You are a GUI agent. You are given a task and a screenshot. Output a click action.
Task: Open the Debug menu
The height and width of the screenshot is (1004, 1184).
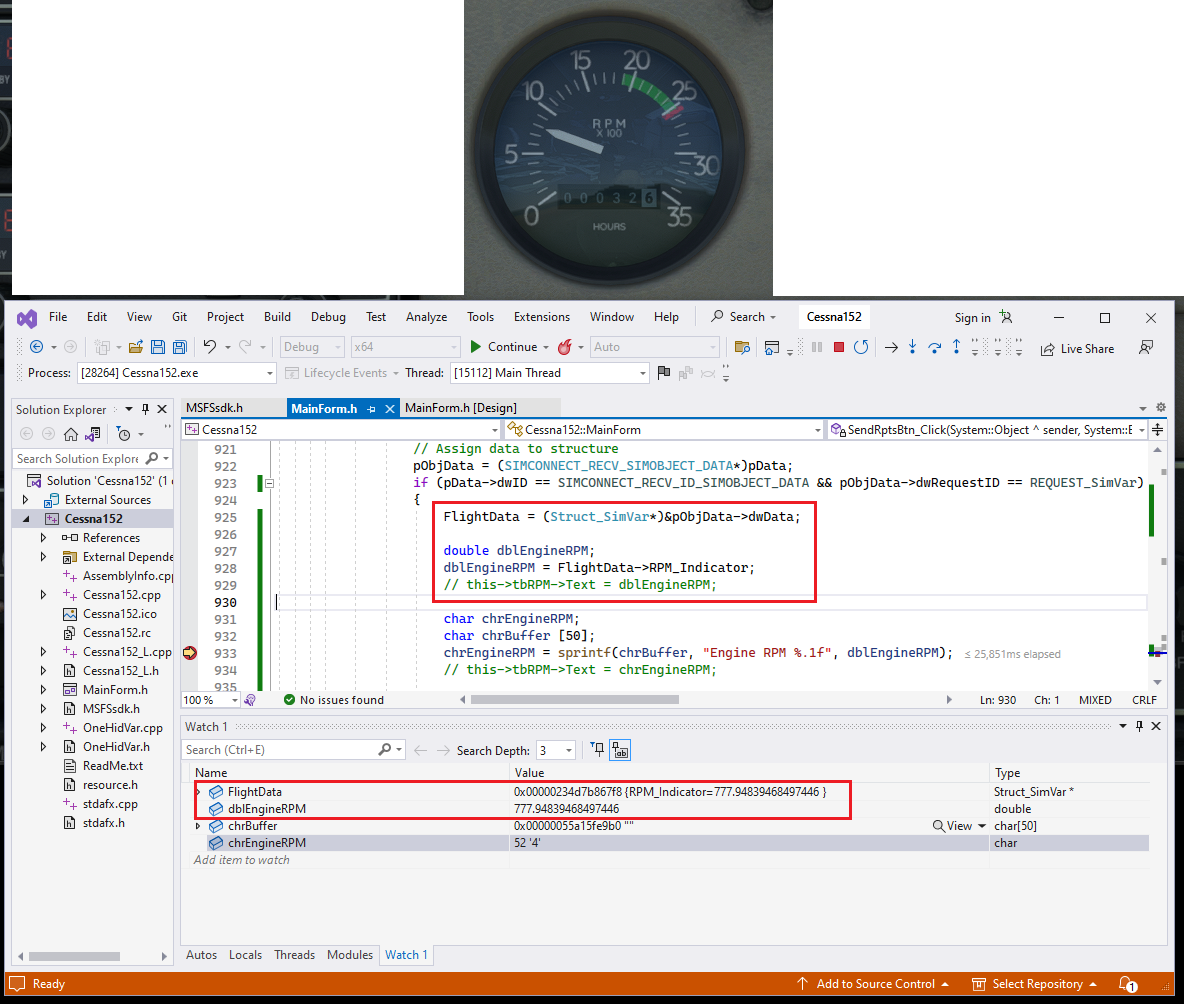328,317
